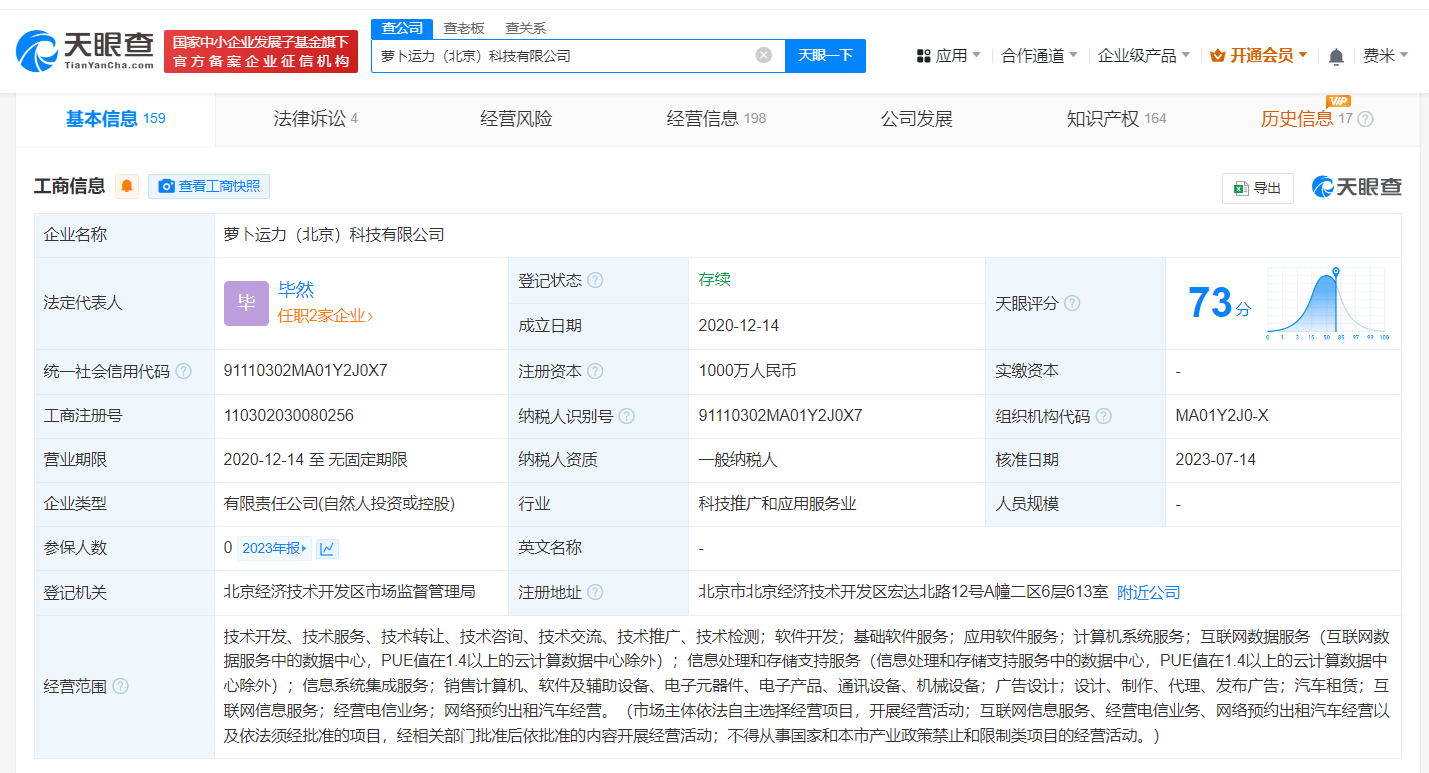
Task: Click the alert bell beside 工商信息
Action: pyautogui.click(x=126, y=186)
